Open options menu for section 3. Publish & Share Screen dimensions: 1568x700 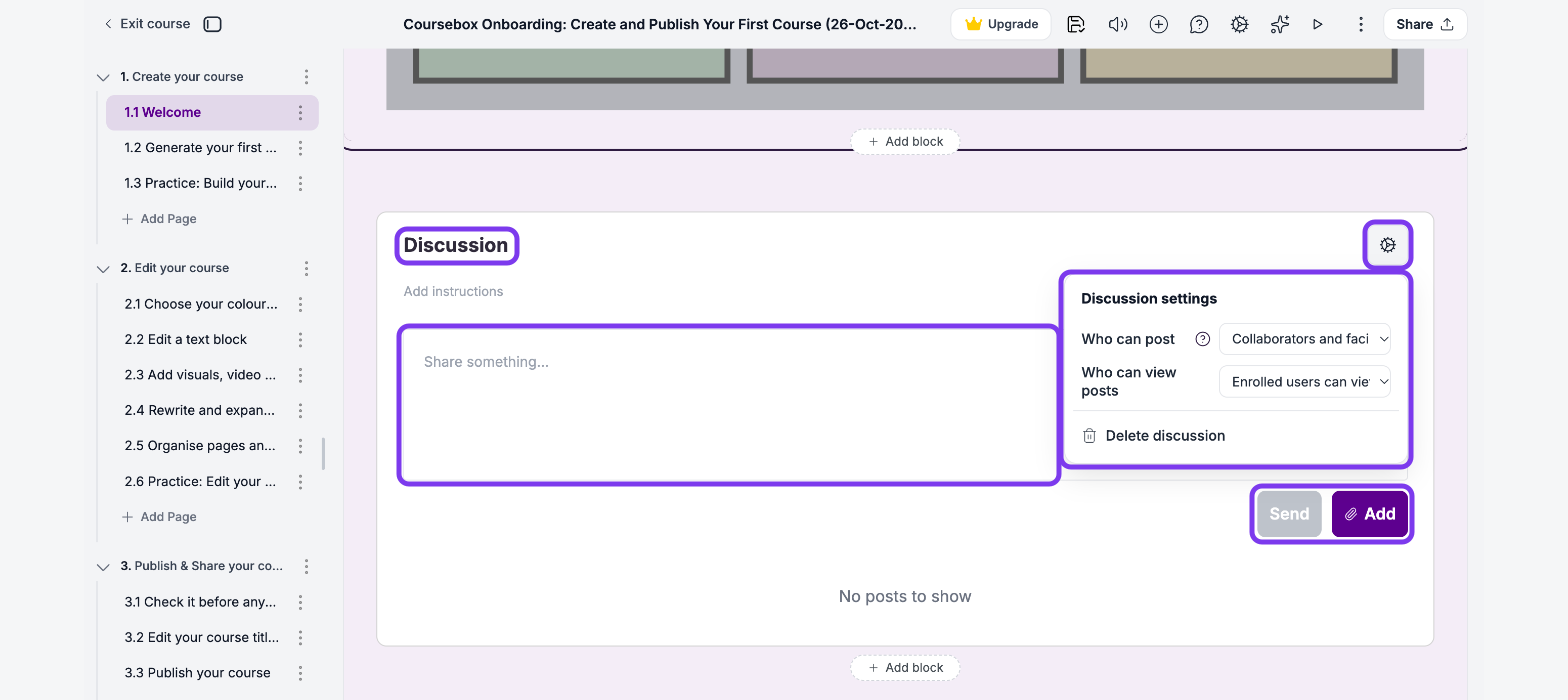coord(306,566)
